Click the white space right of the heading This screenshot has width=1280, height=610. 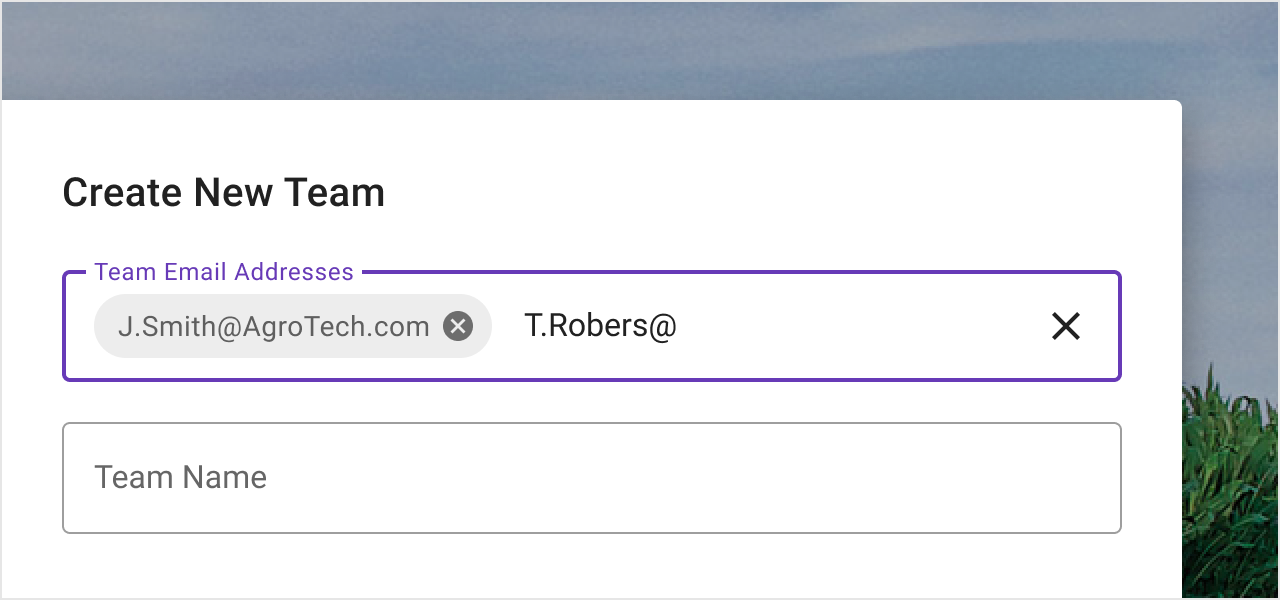(x=780, y=192)
